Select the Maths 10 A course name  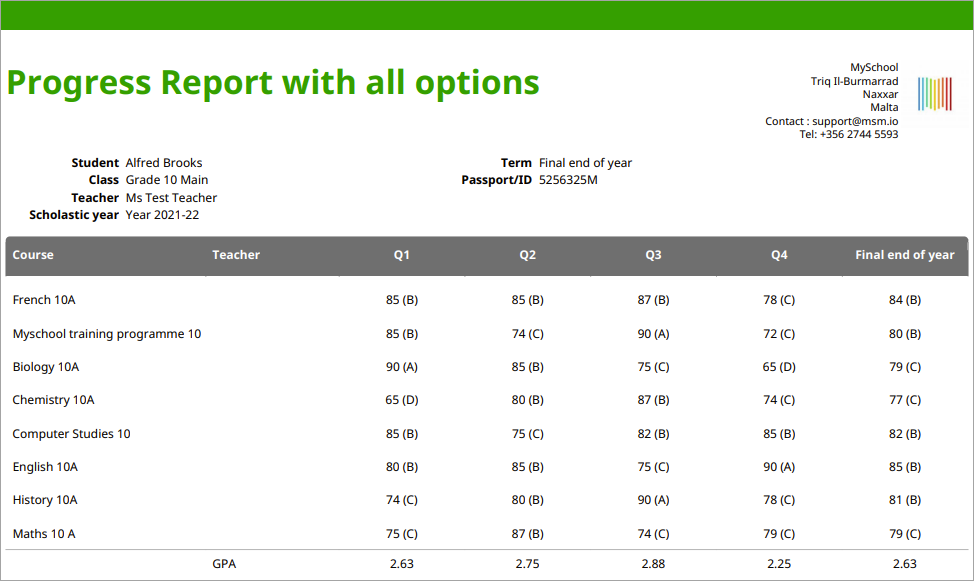(44, 534)
